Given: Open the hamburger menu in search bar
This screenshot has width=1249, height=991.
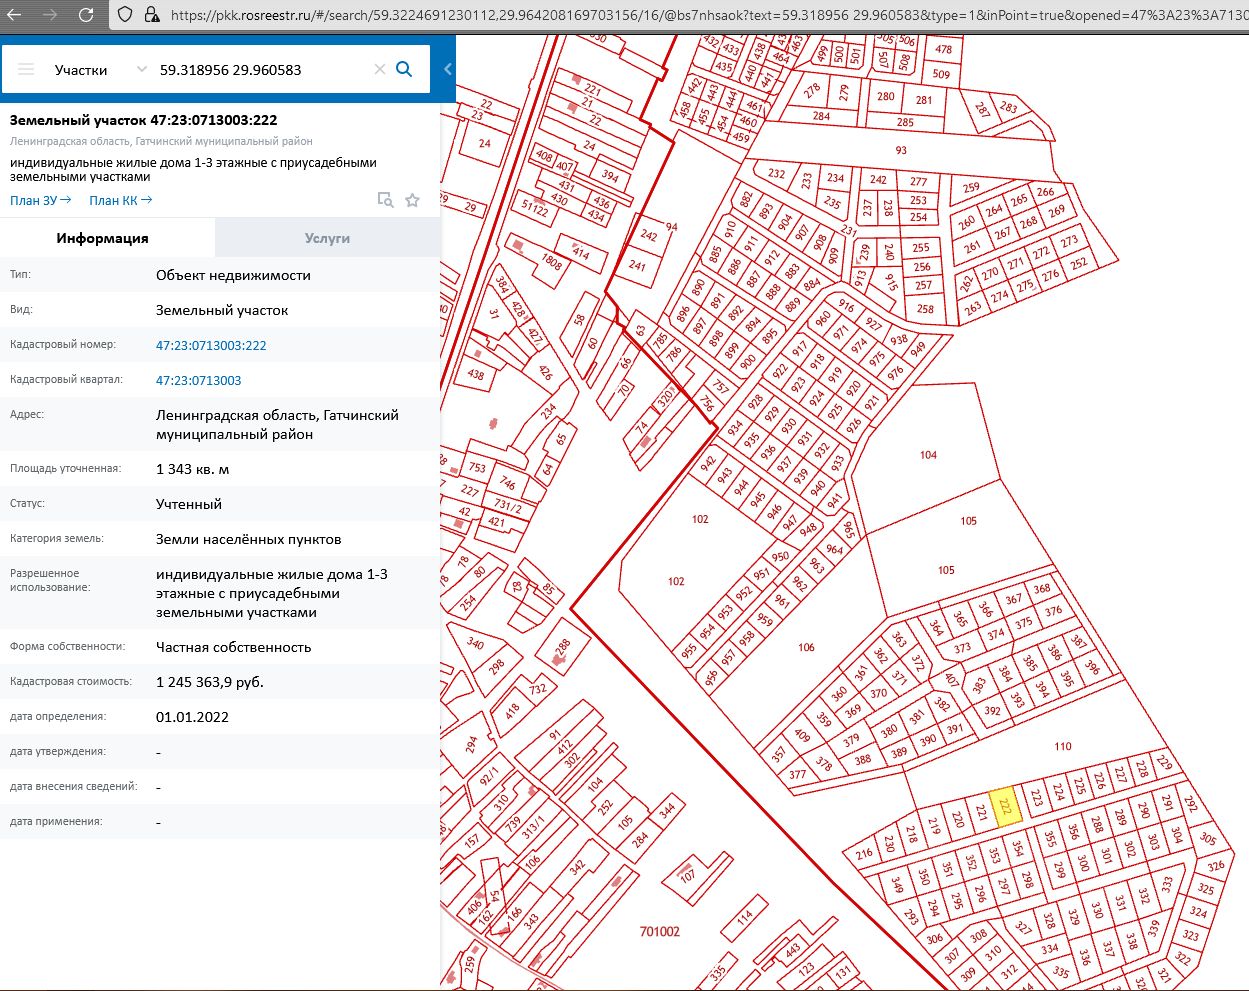Looking at the screenshot, I should (27, 70).
